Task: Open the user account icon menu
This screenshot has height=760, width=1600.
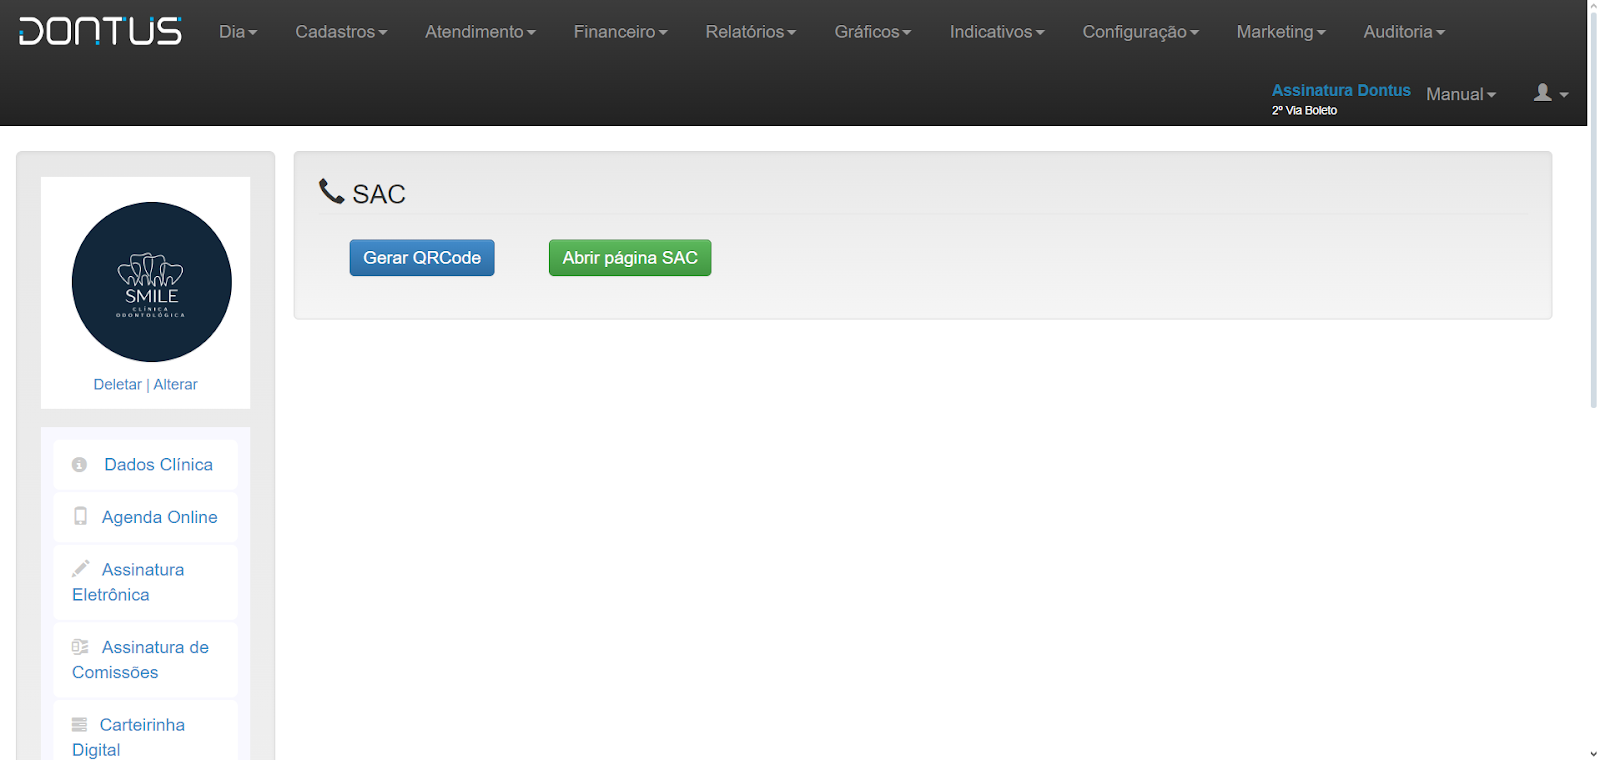Action: pyautogui.click(x=1551, y=93)
